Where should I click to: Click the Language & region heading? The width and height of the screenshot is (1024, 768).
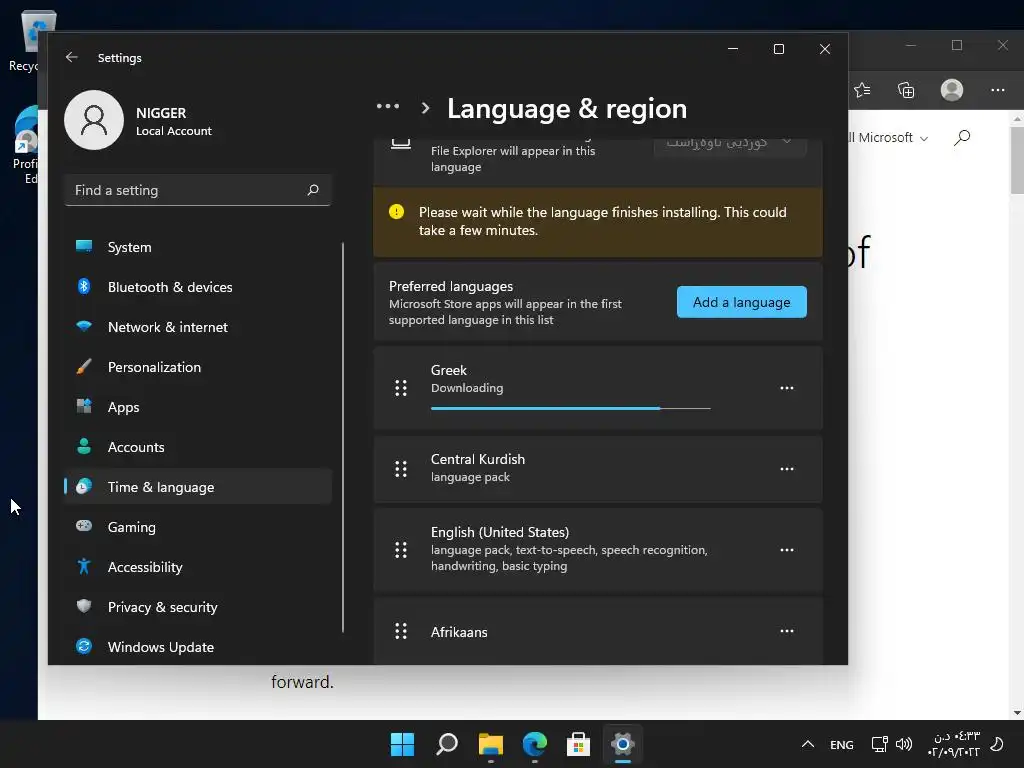[567, 108]
